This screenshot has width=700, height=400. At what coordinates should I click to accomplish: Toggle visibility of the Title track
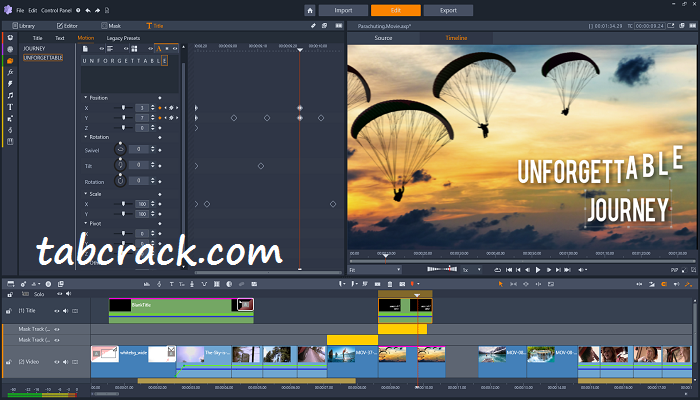(x=57, y=311)
